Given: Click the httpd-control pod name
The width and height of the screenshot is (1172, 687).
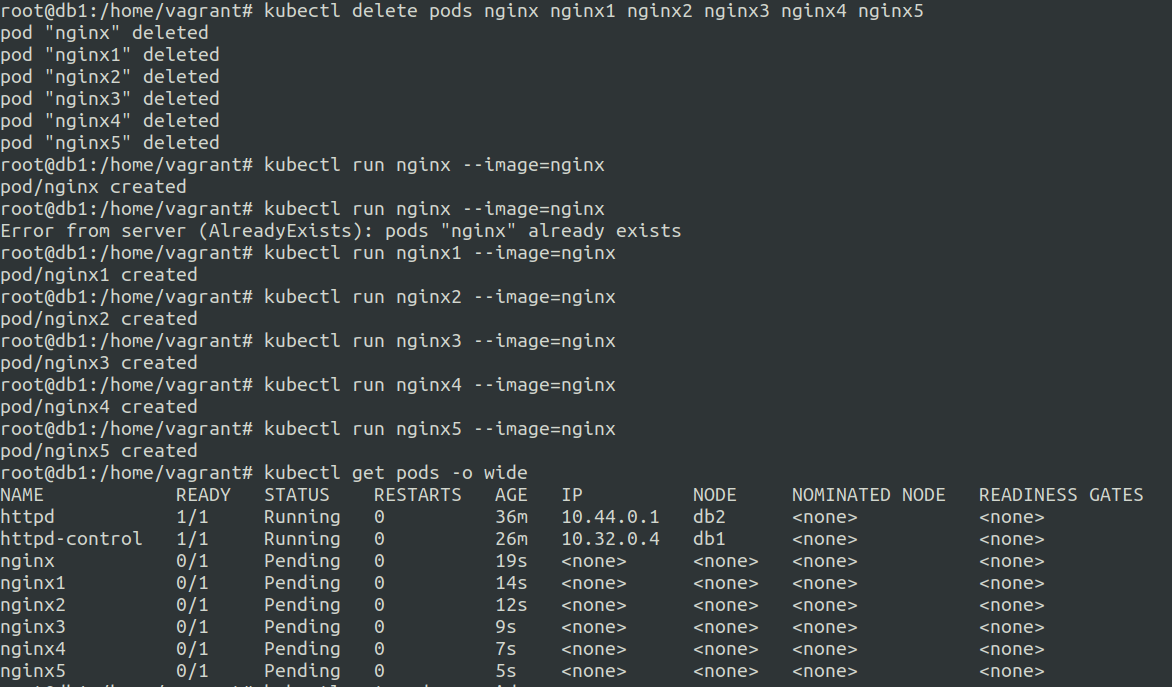Looking at the screenshot, I should tap(71, 539).
